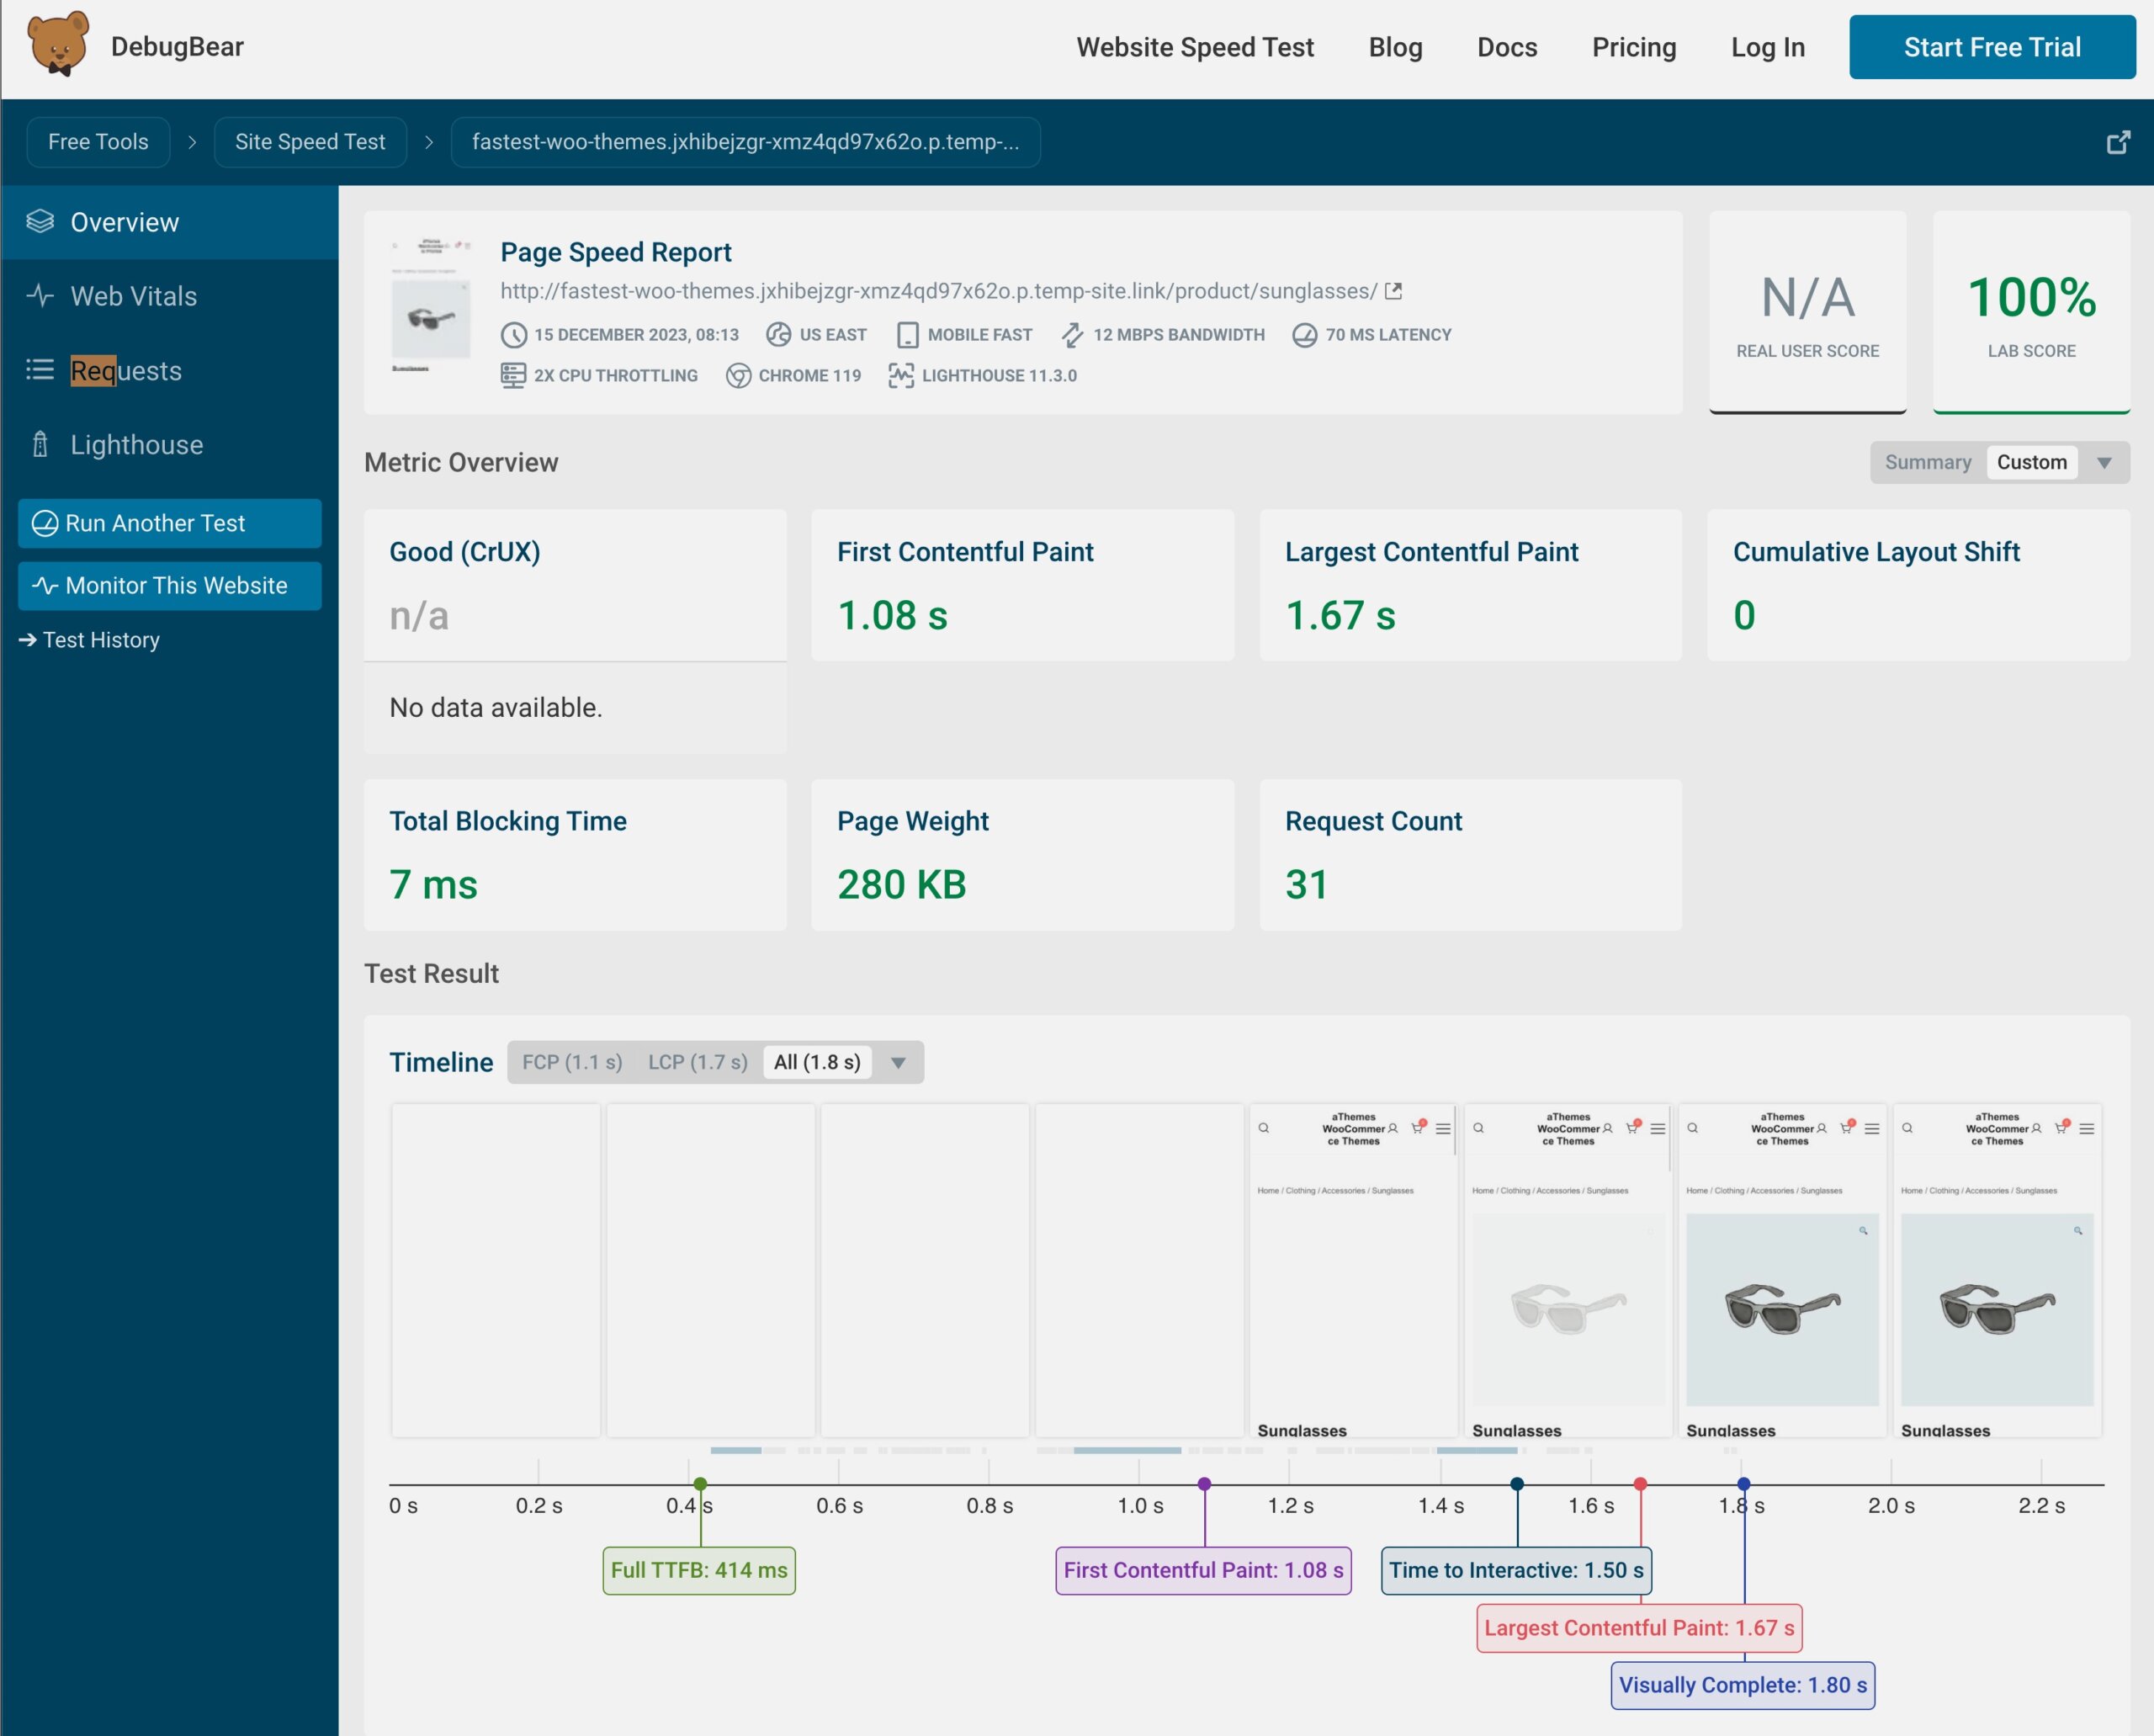Open Website Speed Test in top navigation
The width and height of the screenshot is (2154, 1736).
(x=1194, y=47)
